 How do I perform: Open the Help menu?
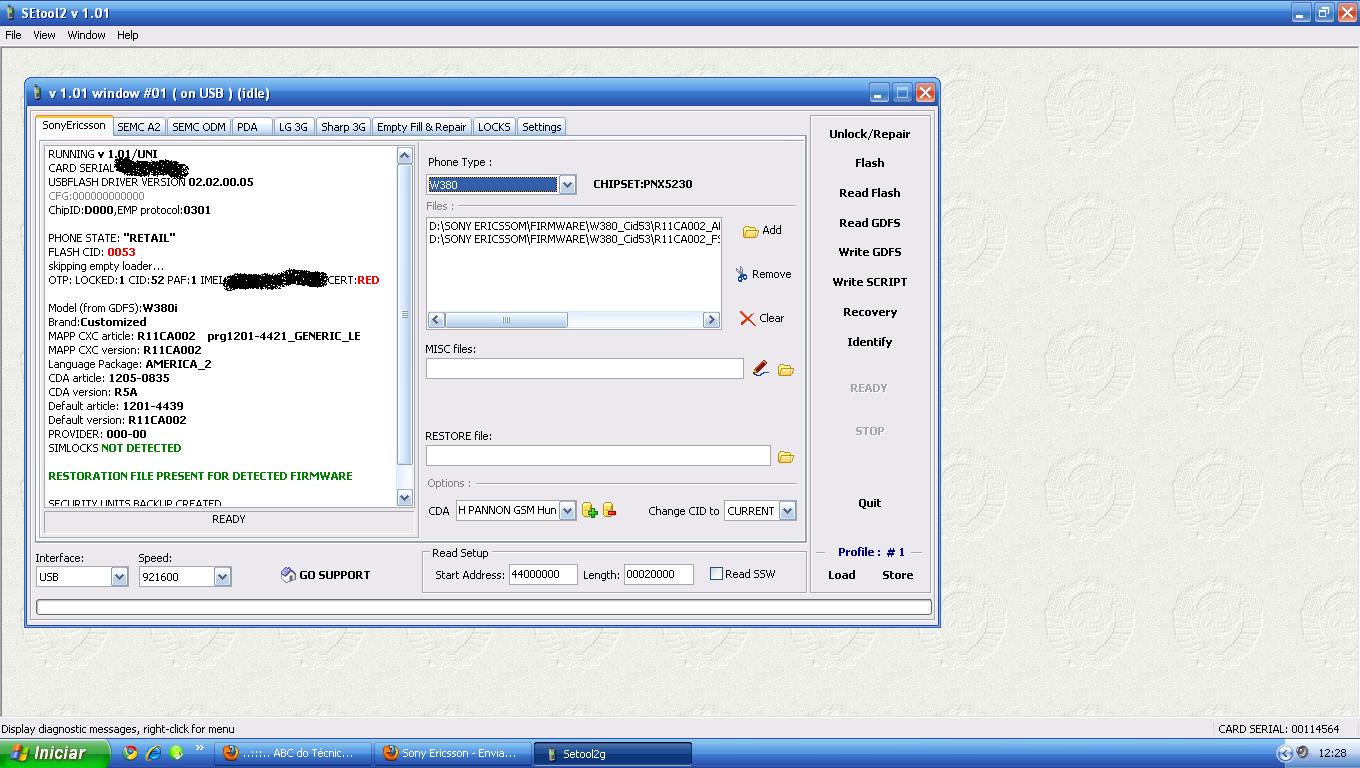pos(127,35)
